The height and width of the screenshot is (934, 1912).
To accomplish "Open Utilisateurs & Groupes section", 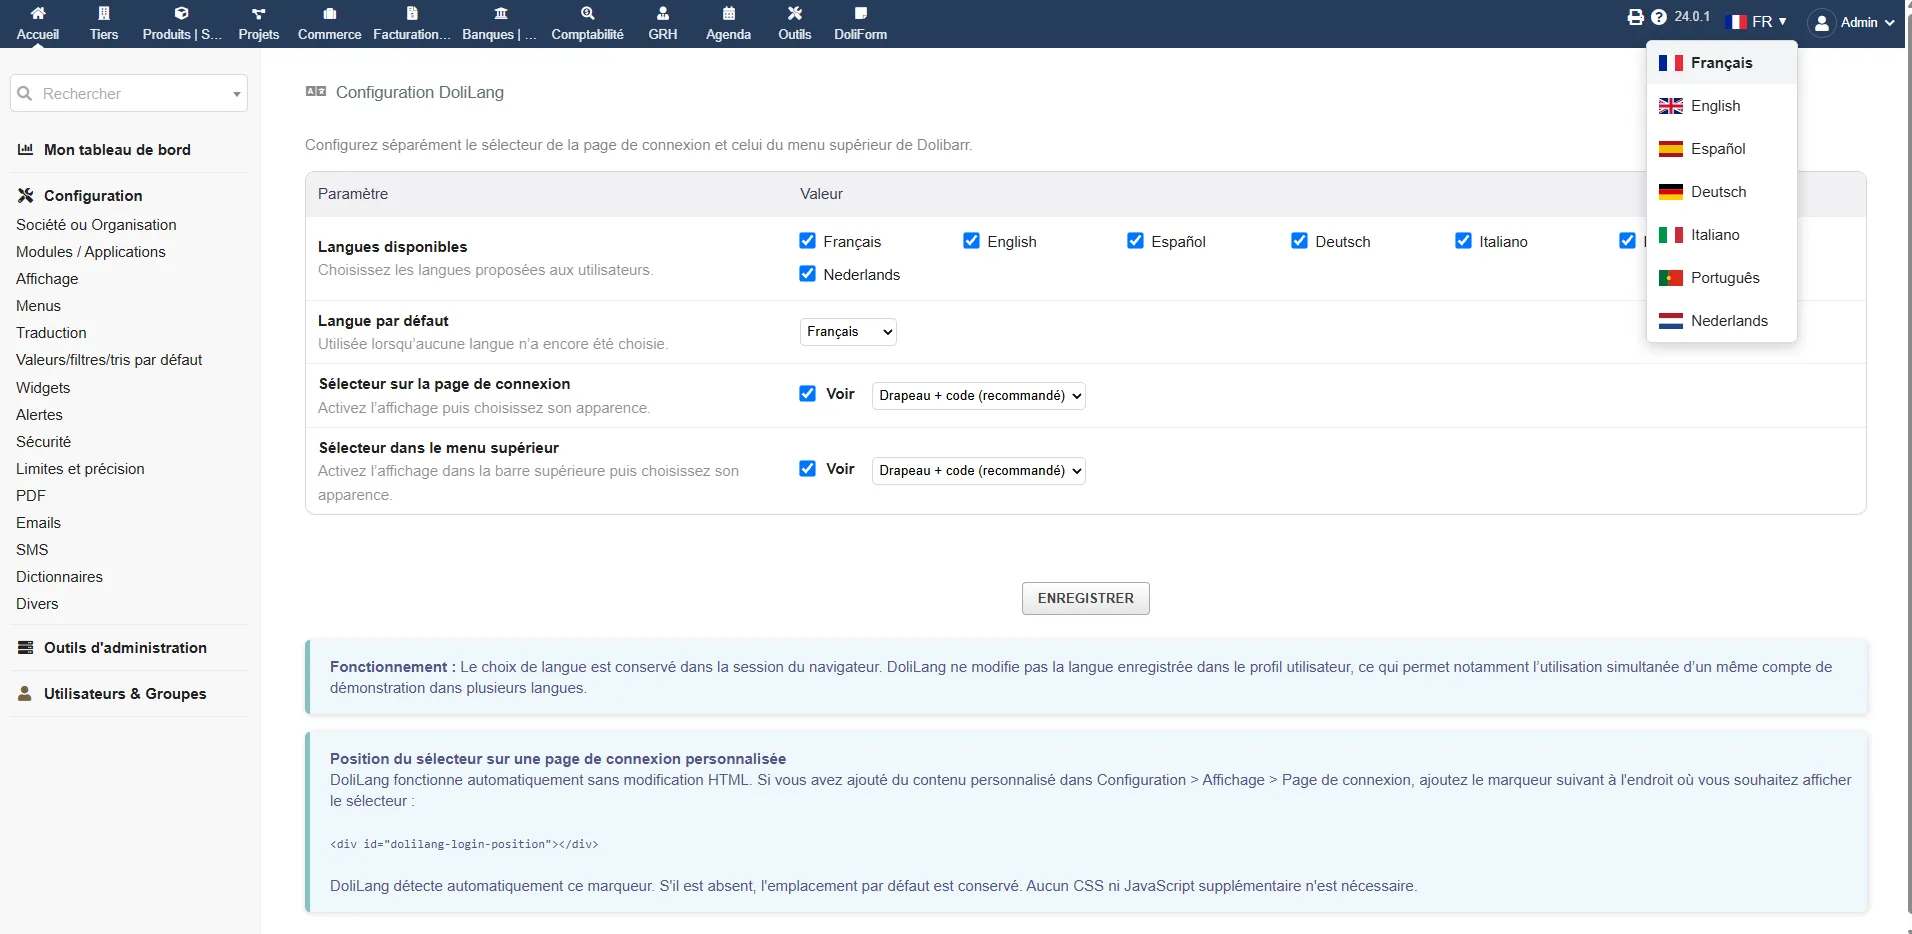I will coord(124,693).
